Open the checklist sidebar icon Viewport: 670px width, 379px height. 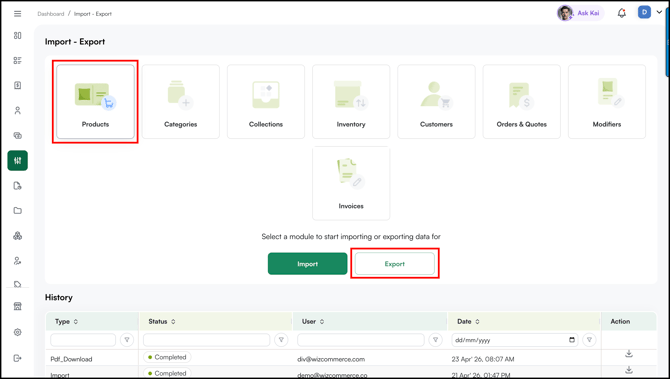tap(18, 60)
